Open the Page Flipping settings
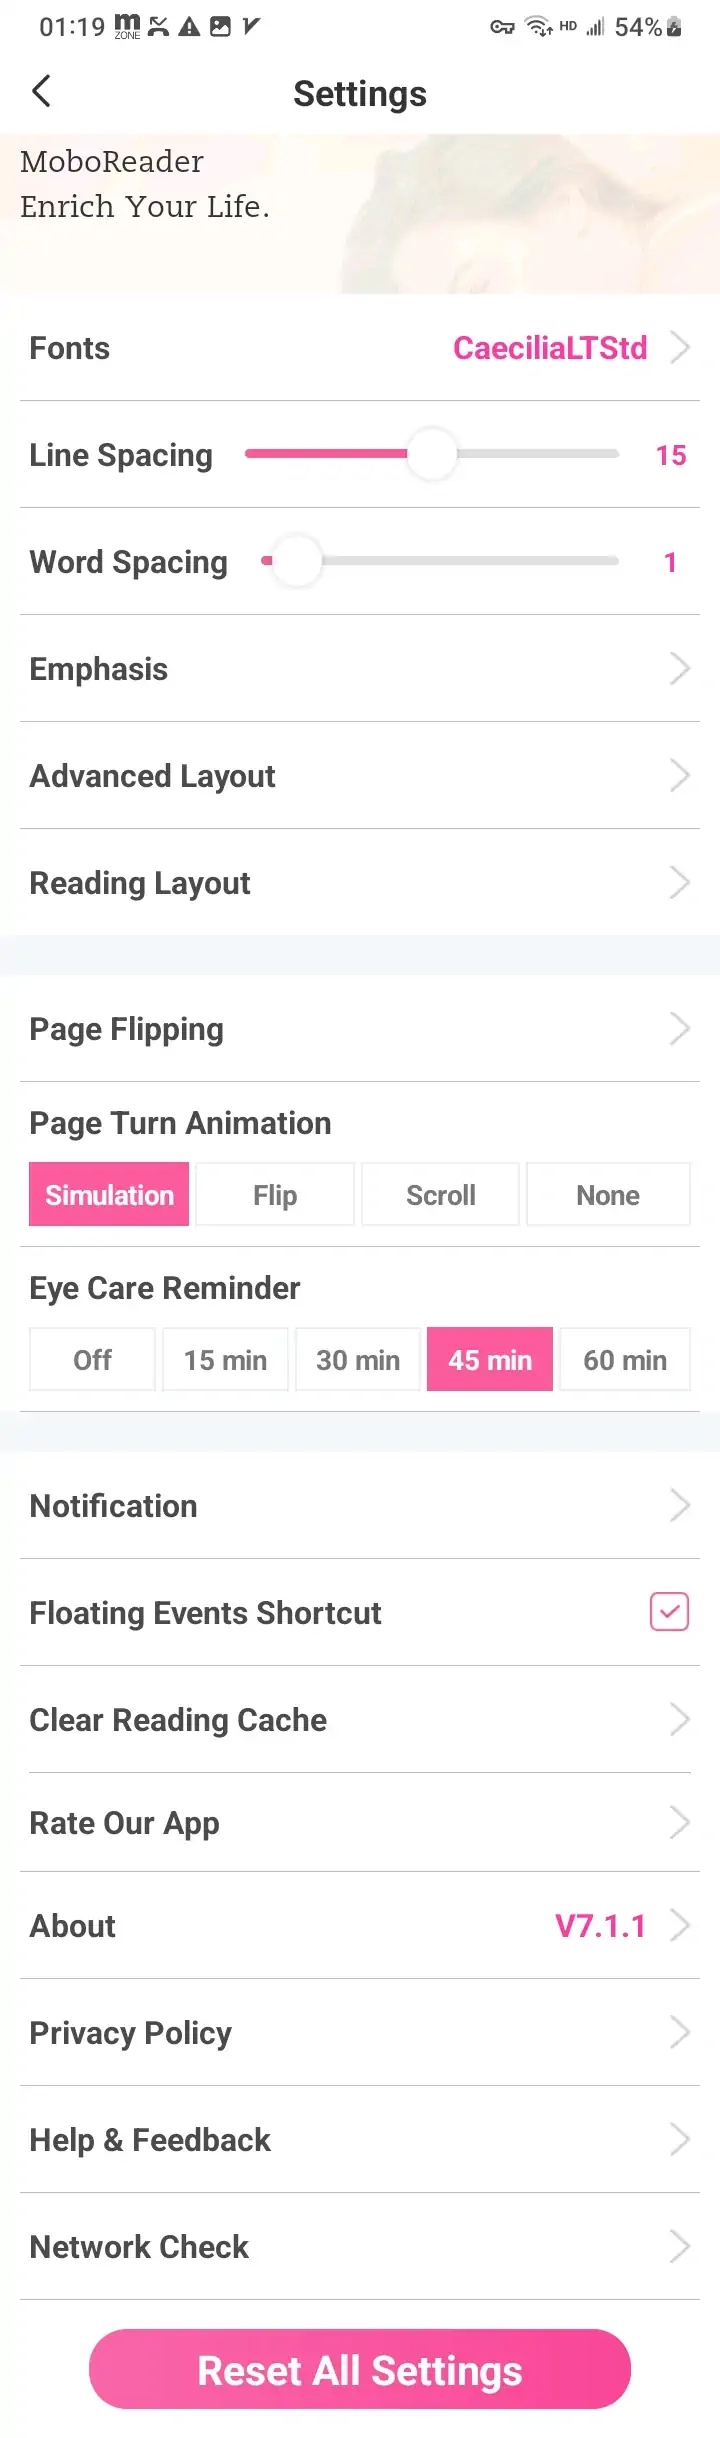720x2438 pixels. 360,1028
